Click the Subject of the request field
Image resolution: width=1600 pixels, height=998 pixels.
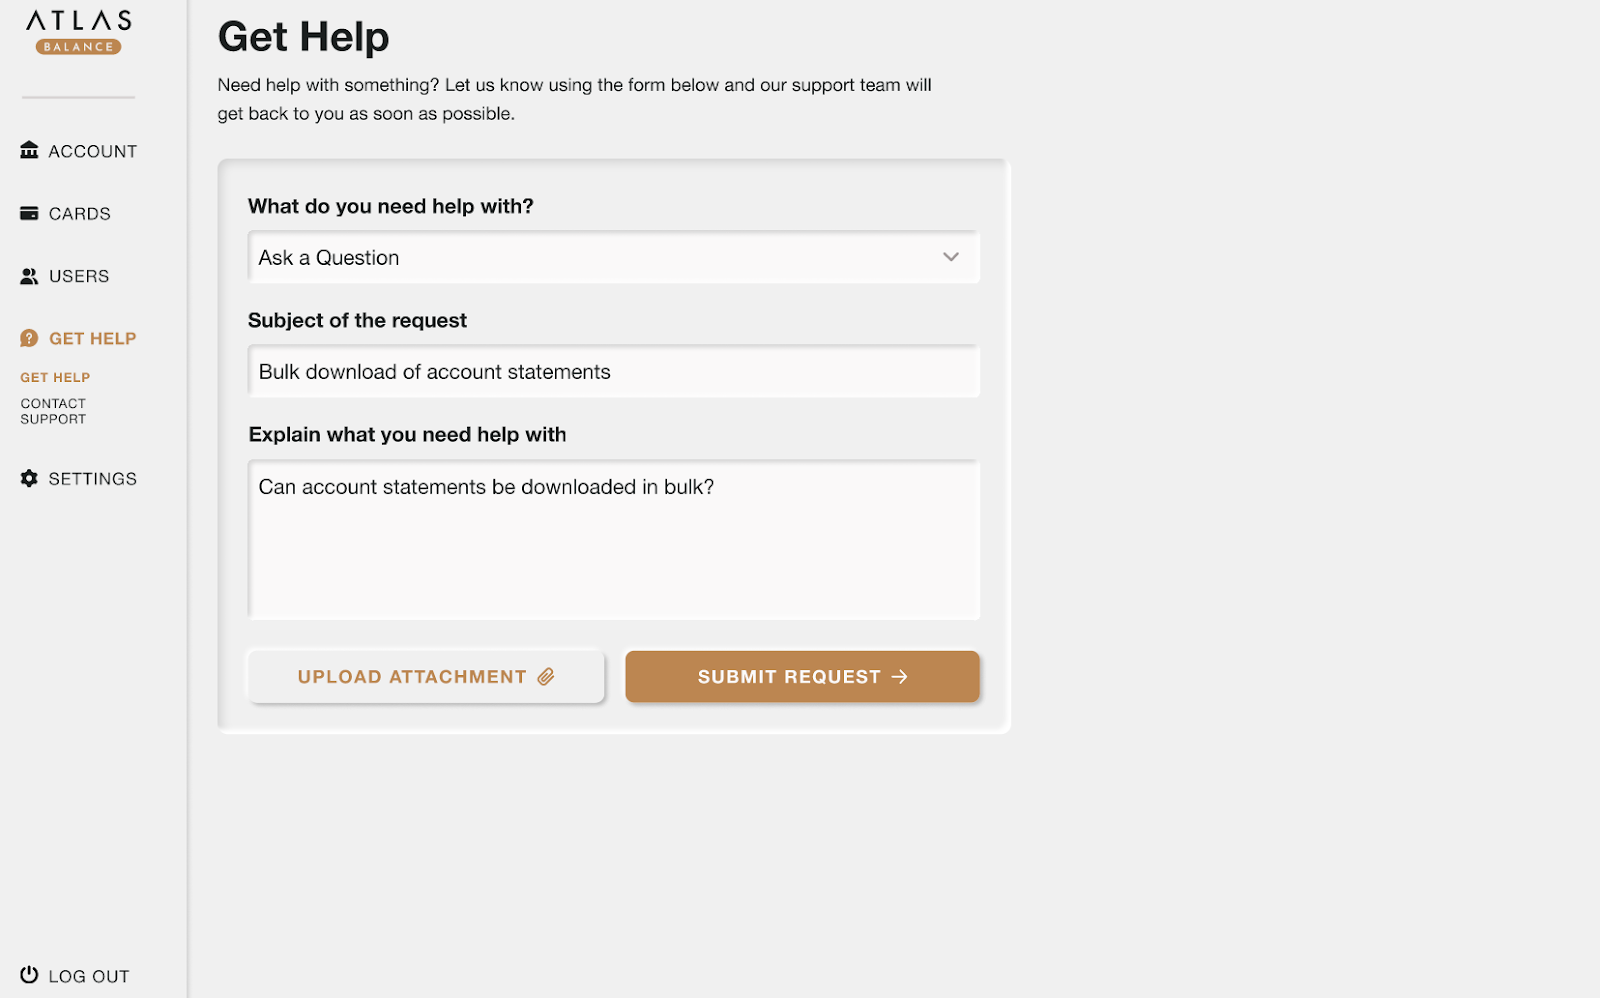[613, 371]
